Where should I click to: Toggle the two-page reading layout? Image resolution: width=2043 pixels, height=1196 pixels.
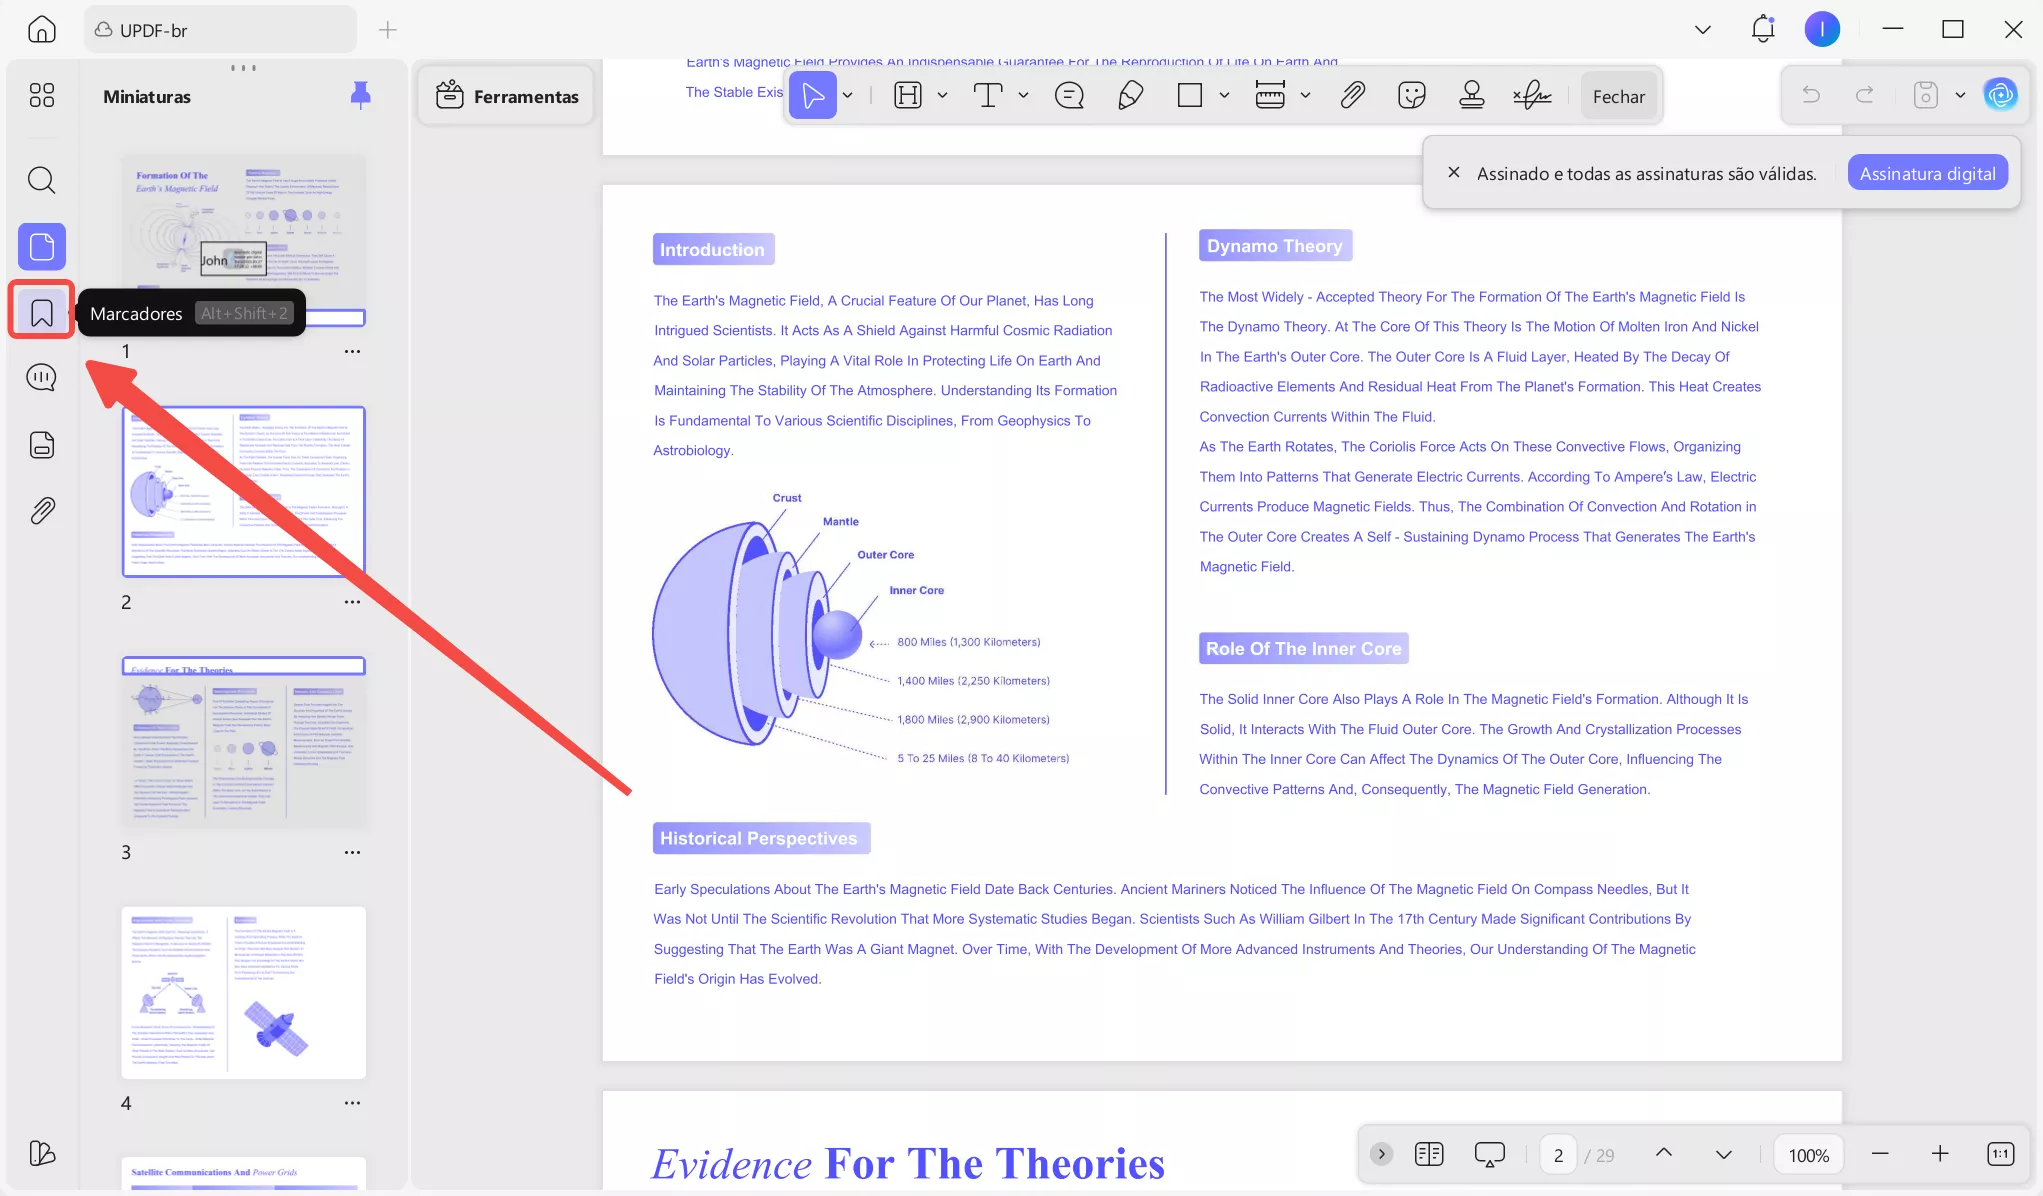click(x=1429, y=1154)
